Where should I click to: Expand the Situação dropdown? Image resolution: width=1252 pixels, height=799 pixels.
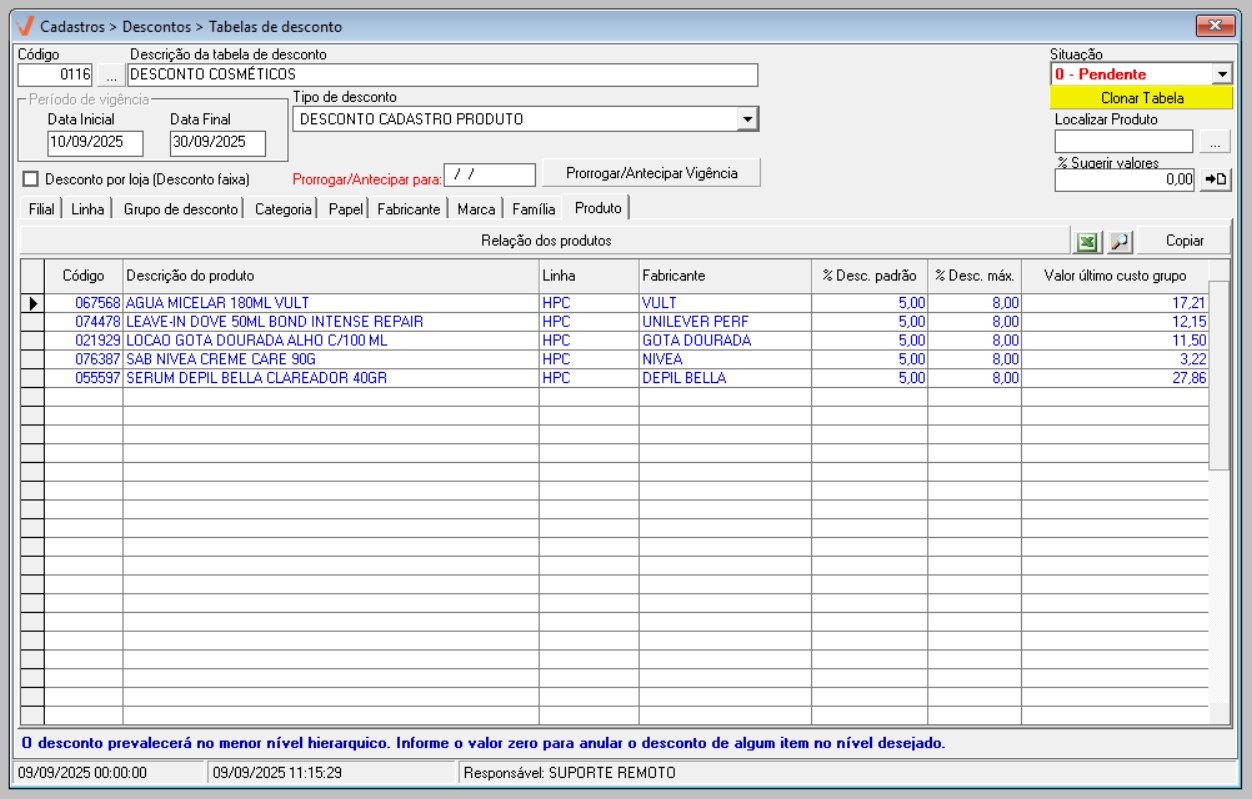[x=1222, y=74]
